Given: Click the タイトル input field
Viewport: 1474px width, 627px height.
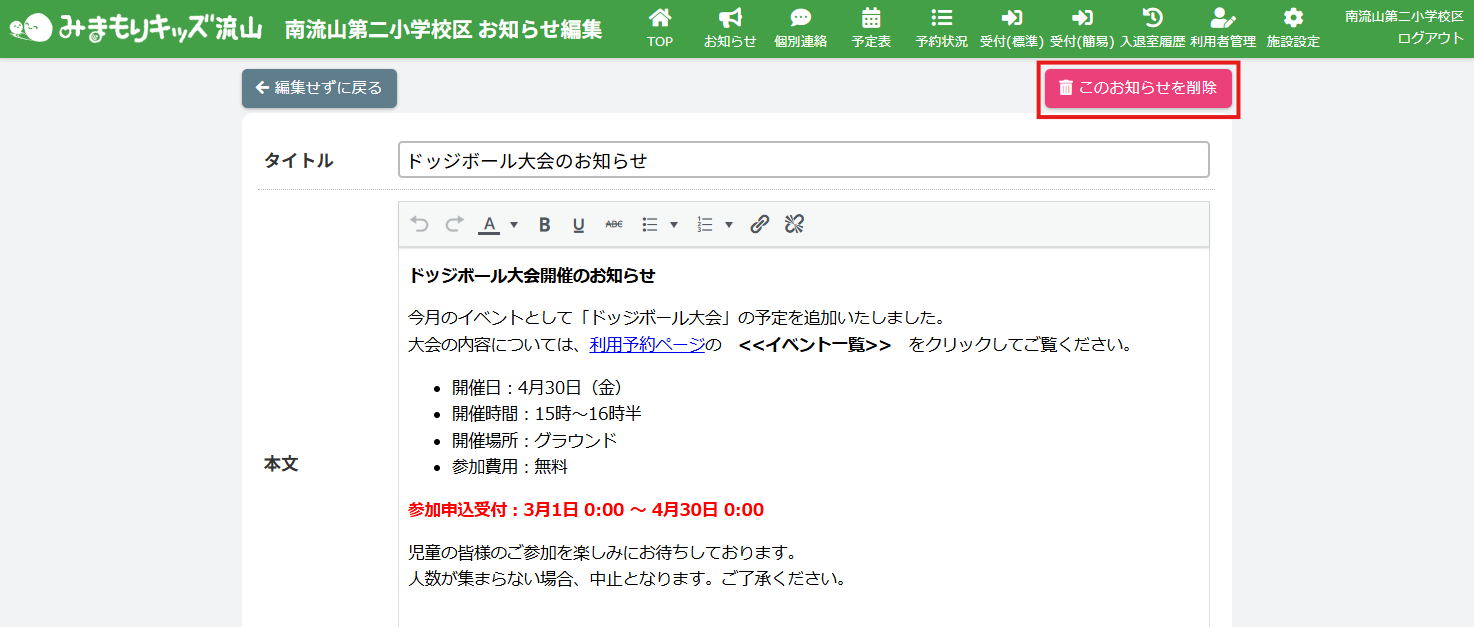Looking at the screenshot, I should click(803, 160).
